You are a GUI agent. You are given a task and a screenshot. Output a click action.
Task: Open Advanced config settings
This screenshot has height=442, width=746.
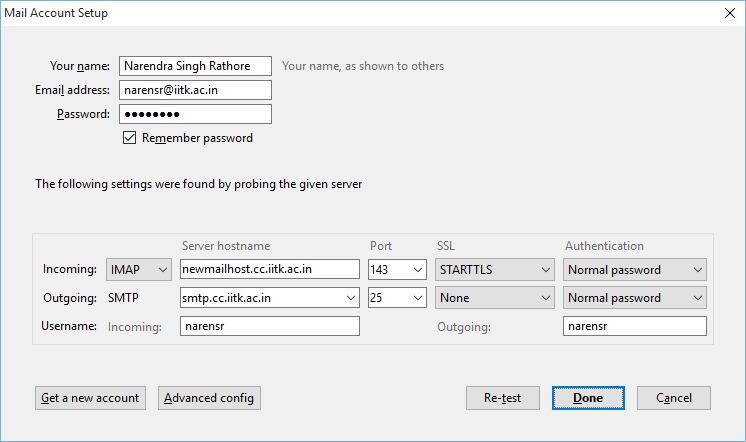[x=209, y=398]
